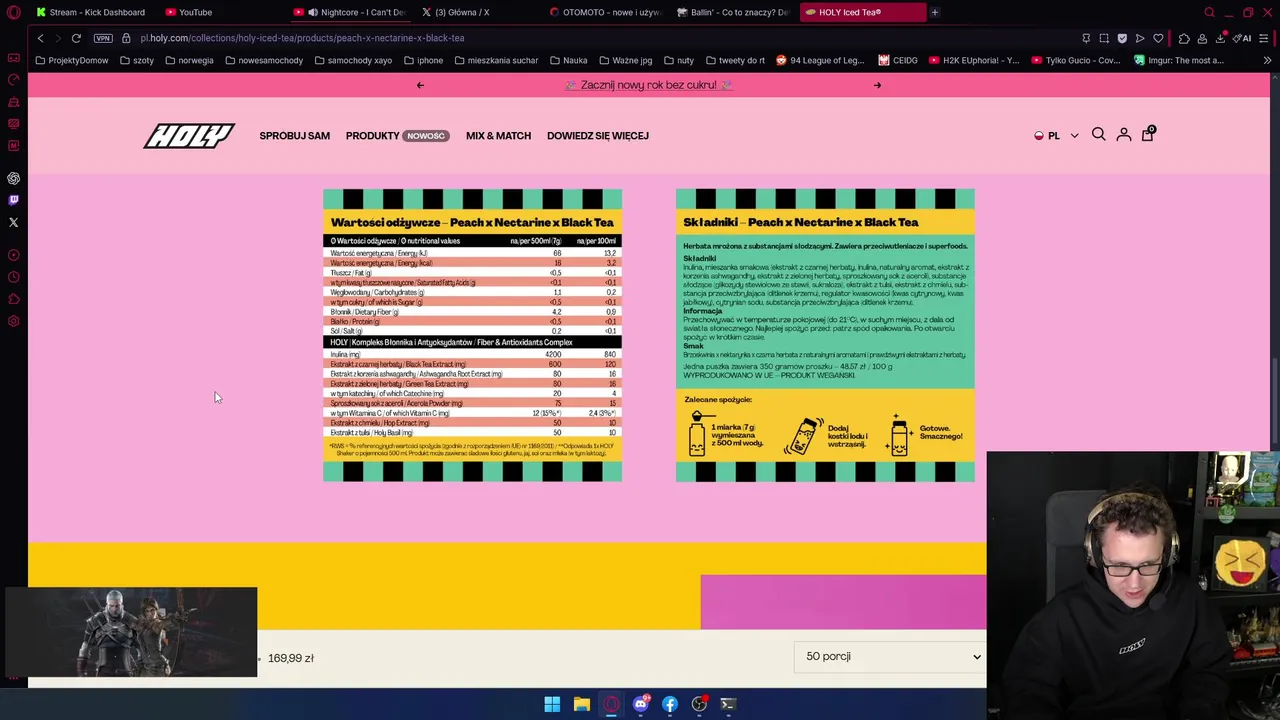Viewport: 1280px width, 720px height.
Task: Show more bookmarks with the double chevron
Action: click(1267, 60)
